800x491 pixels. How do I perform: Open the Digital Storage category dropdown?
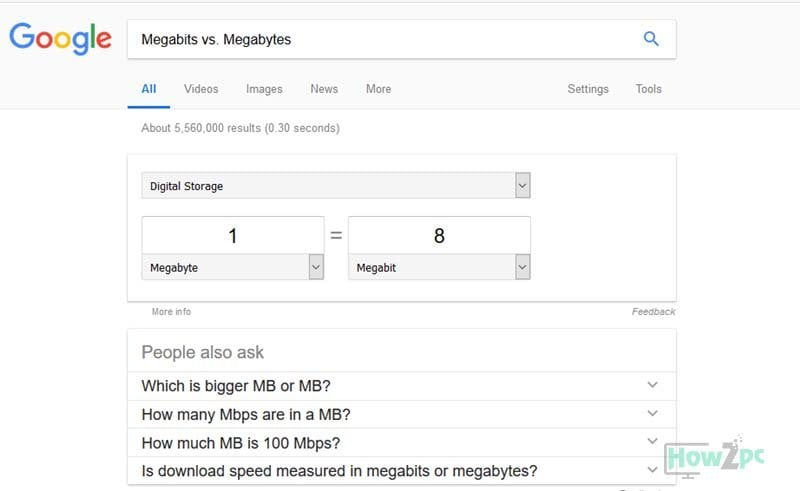336,186
